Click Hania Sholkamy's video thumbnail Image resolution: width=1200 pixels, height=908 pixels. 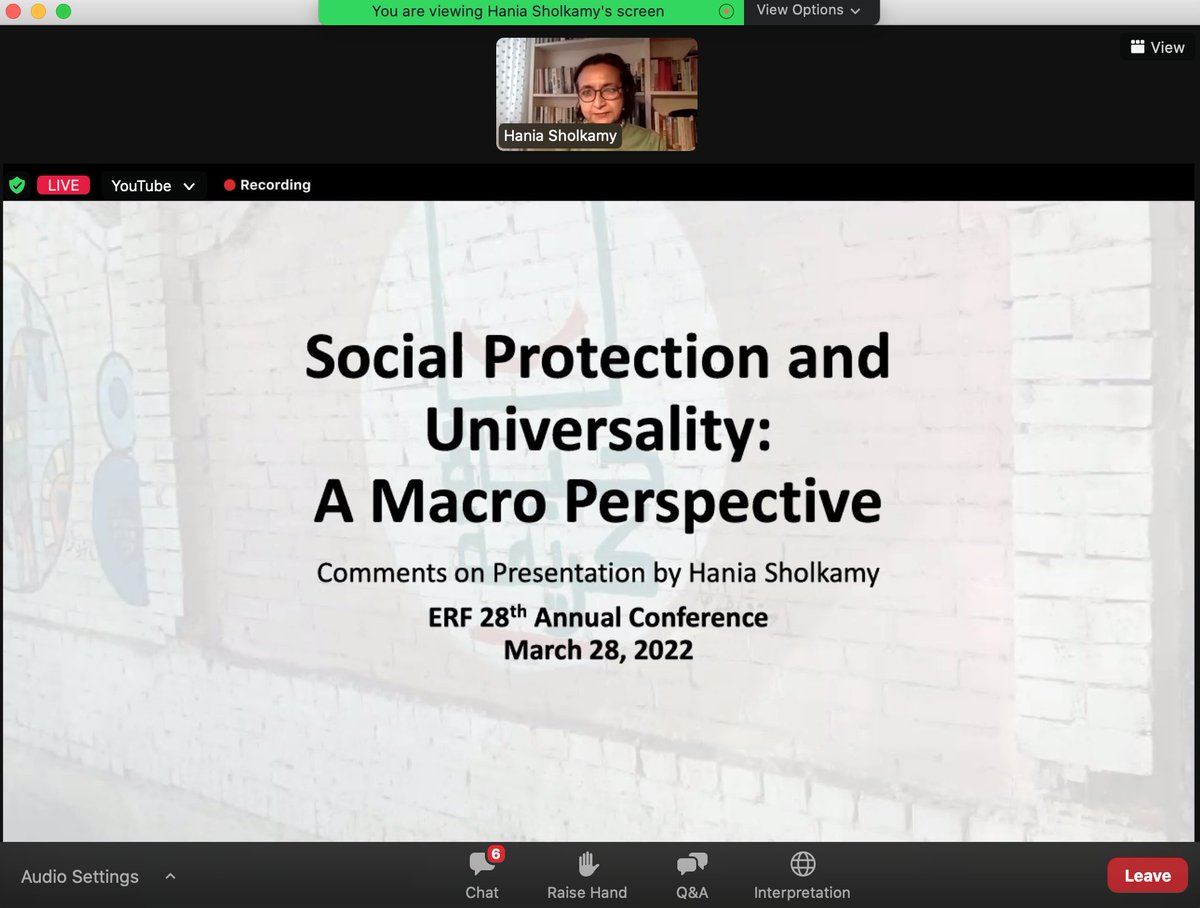tap(597, 94)
